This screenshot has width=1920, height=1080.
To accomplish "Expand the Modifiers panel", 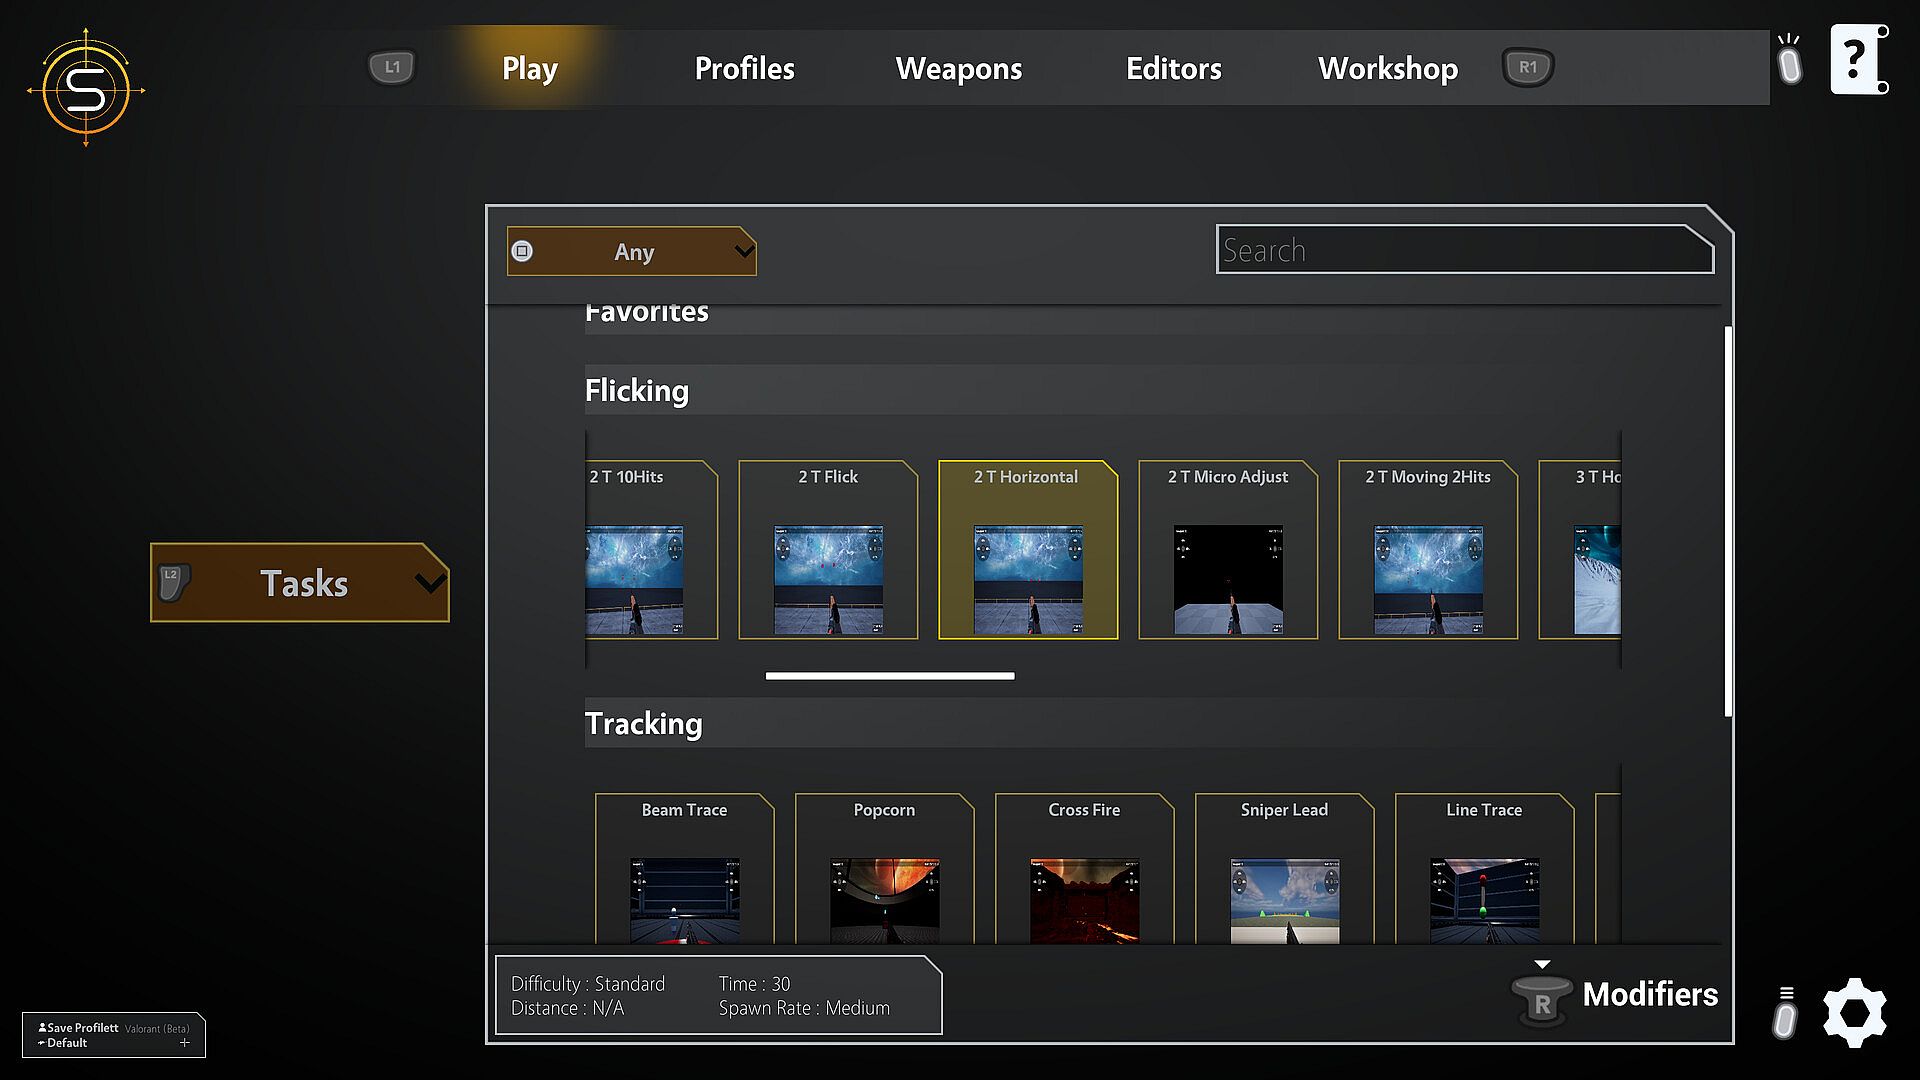I will coord(1649,994).
